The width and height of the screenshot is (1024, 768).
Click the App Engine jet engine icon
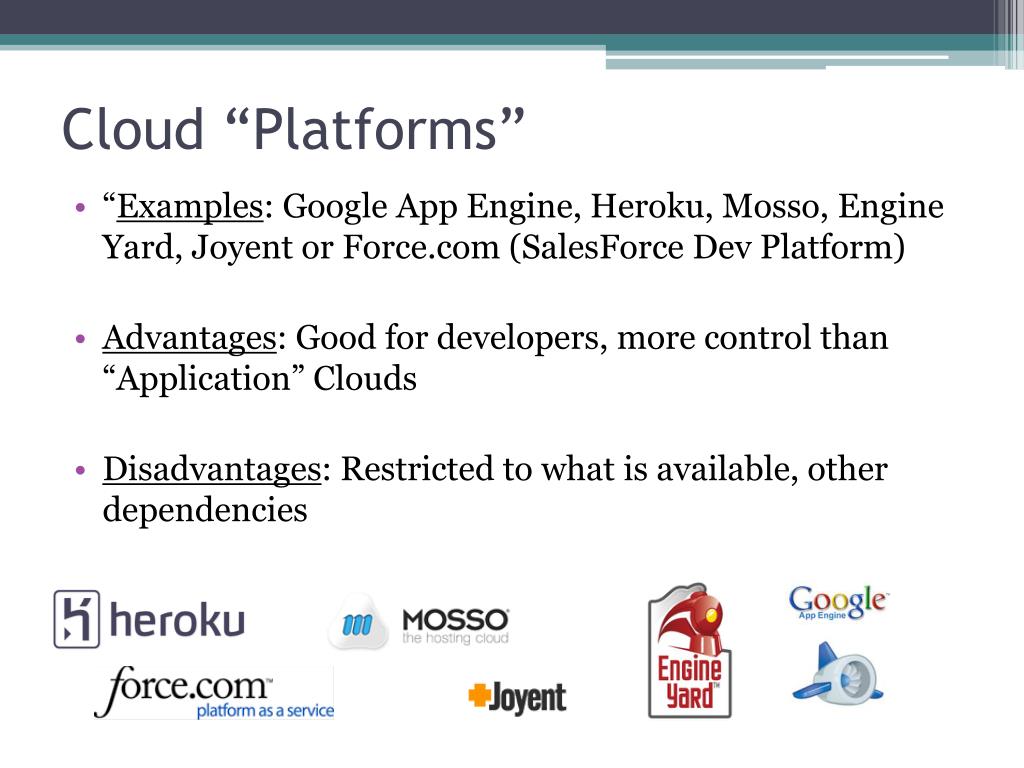click(838, 673)
